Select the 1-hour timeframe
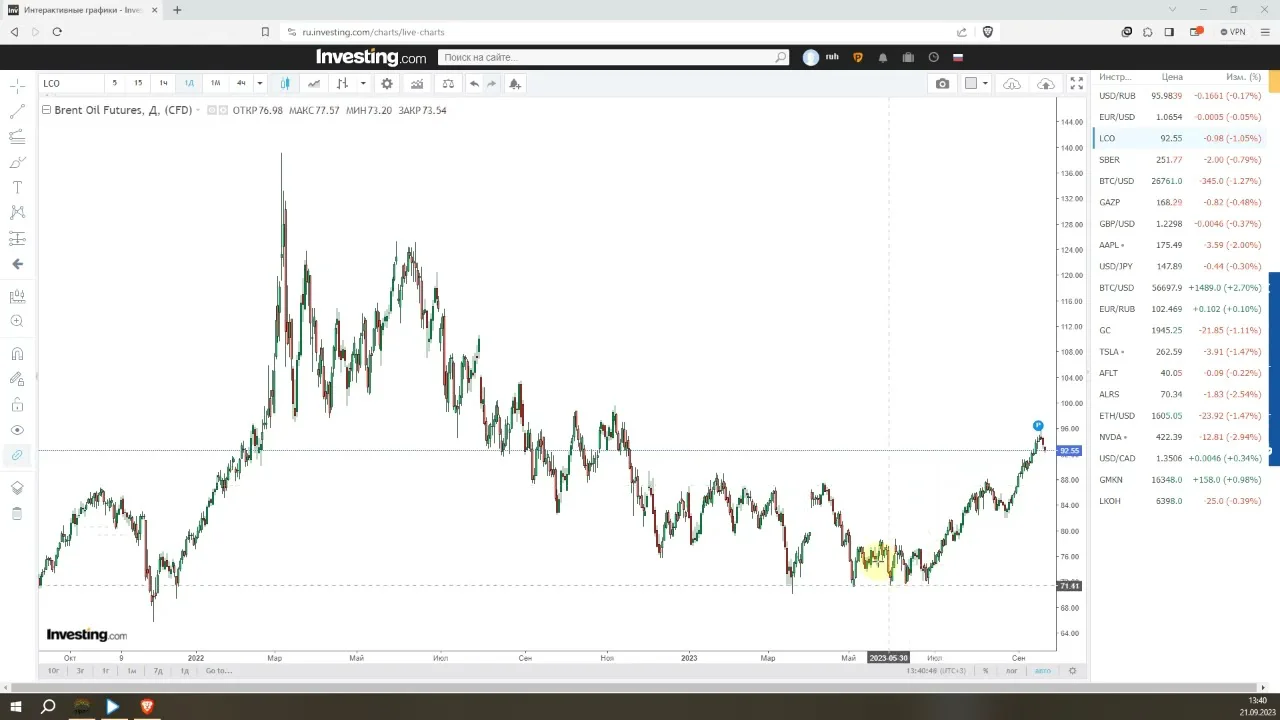Screen dimensions: 1280x720 164,84
